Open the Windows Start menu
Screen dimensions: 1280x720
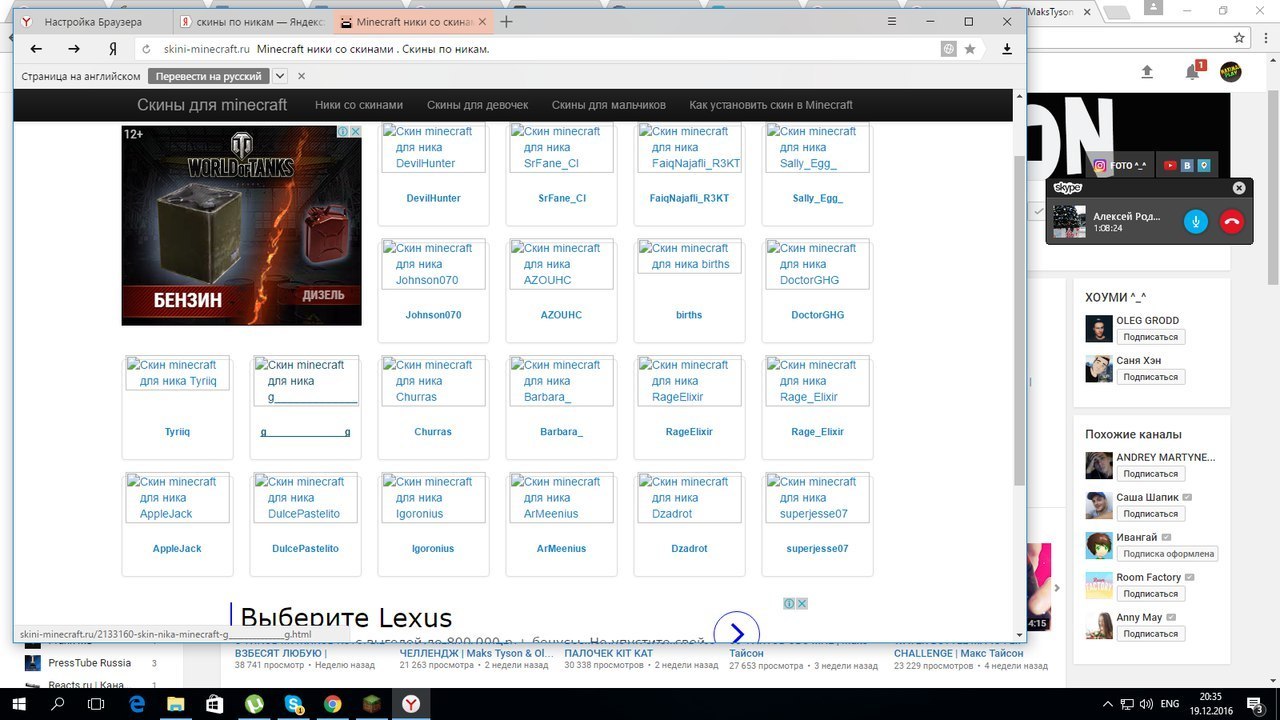click(19, 704)
